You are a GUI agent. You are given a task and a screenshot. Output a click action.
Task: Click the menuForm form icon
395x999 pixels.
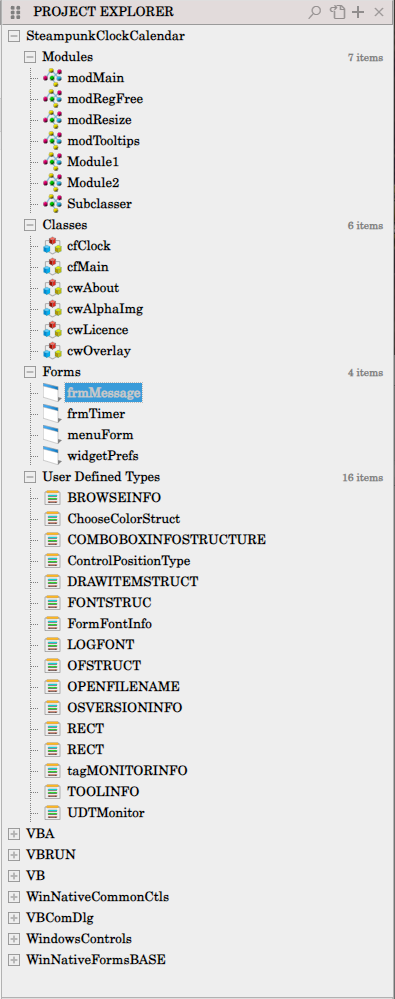[x=53, y=435]
